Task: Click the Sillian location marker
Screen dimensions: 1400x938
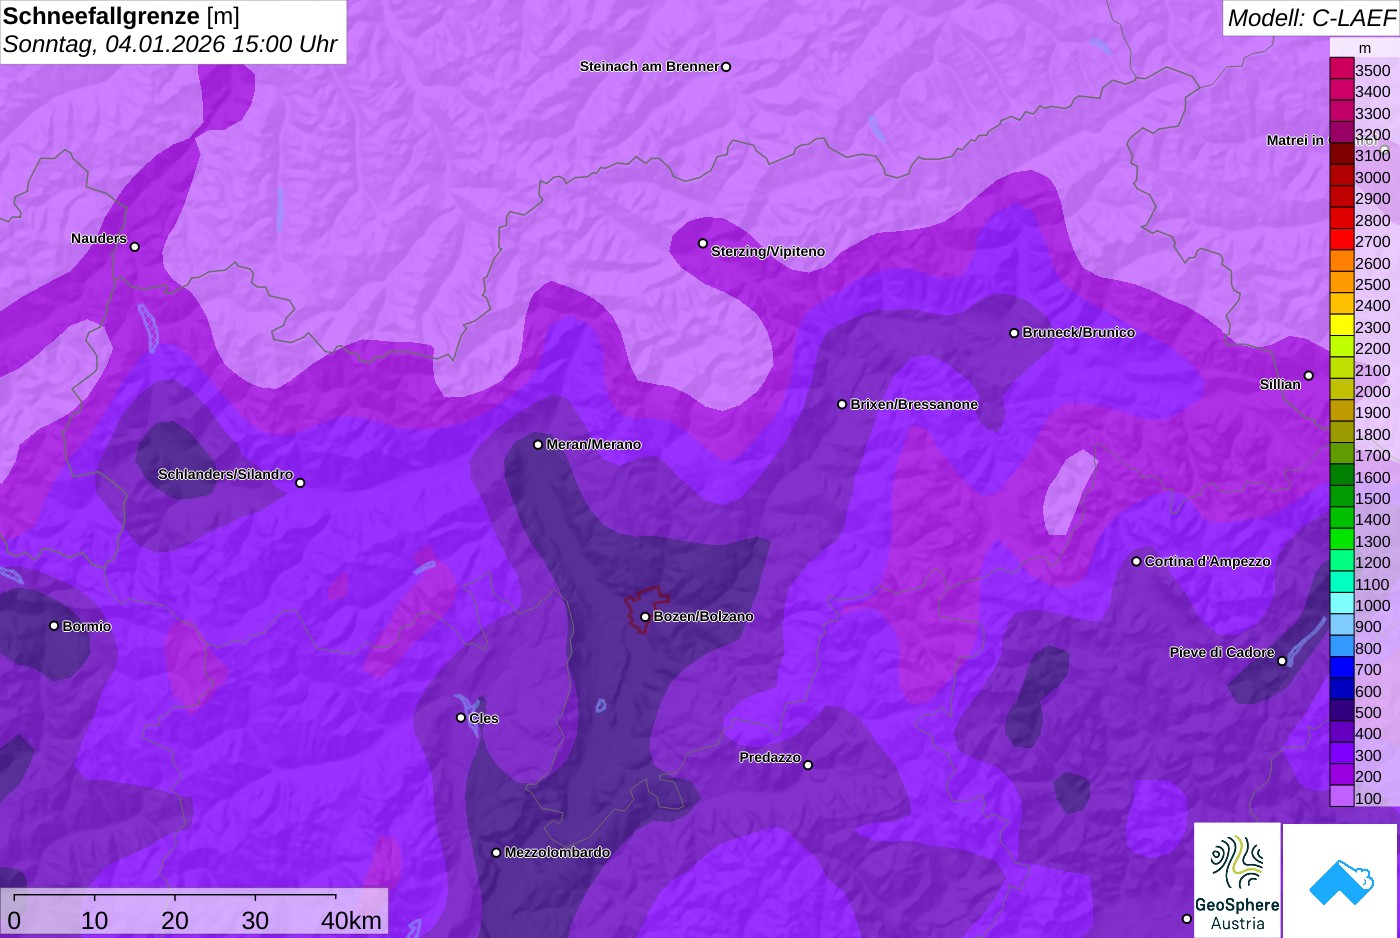Action: tap(1308, 376)
